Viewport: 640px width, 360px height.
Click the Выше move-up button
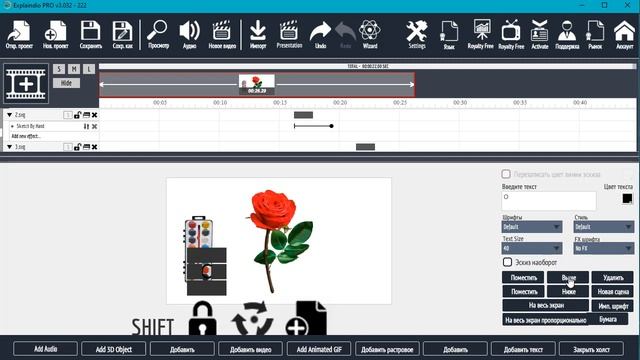[x=568, y=278]
